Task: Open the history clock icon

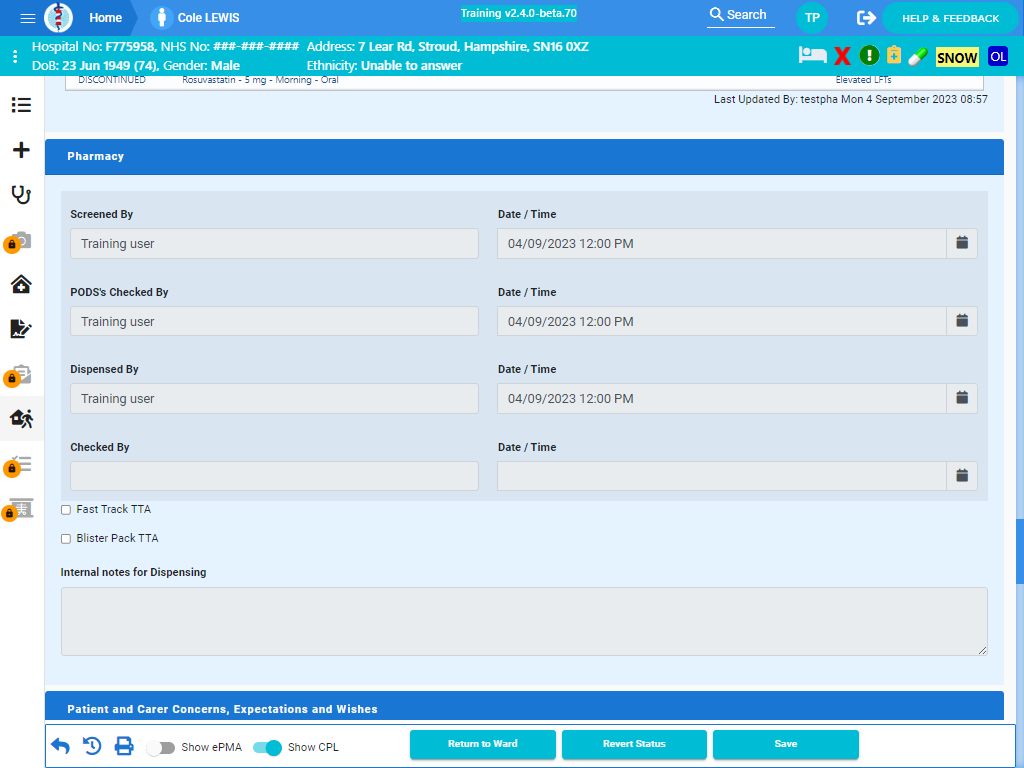Action: (x=92, y=746)
